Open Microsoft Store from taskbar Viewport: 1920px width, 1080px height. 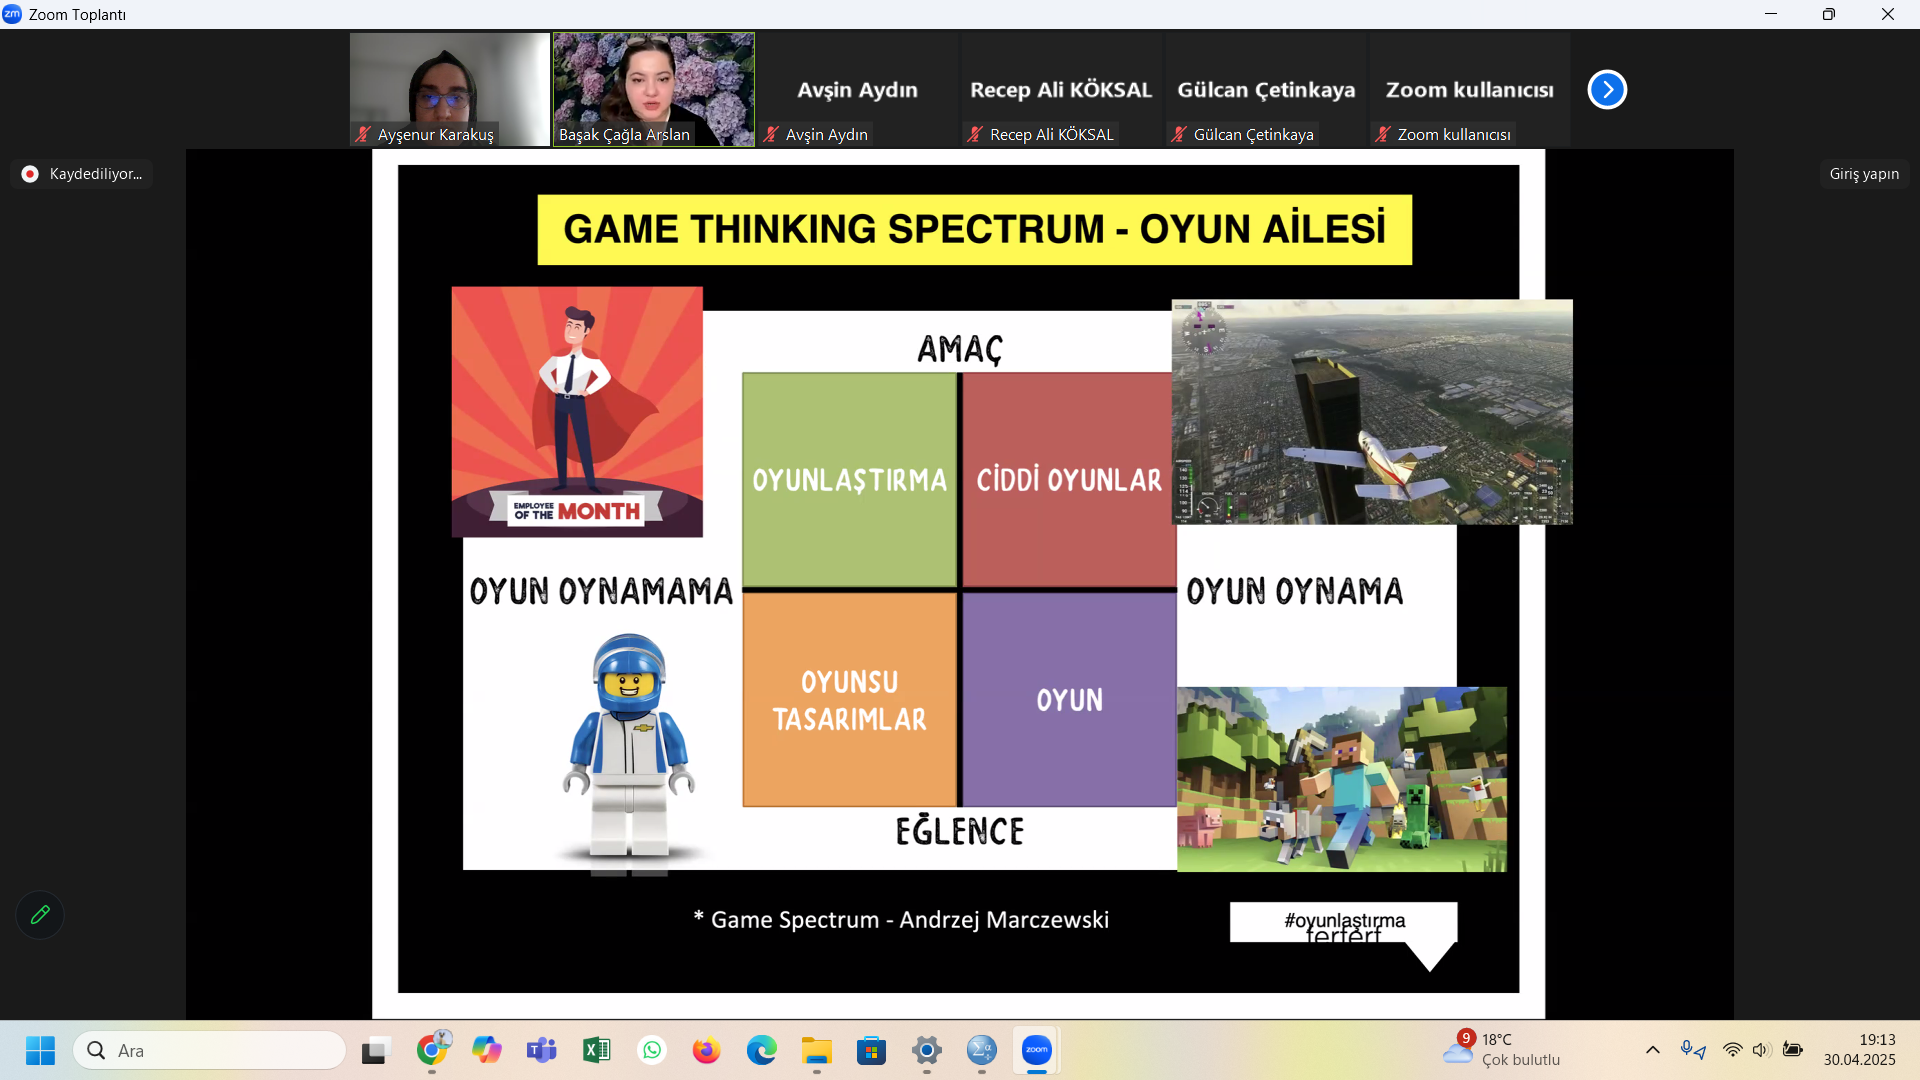[x=872, y=1050]
